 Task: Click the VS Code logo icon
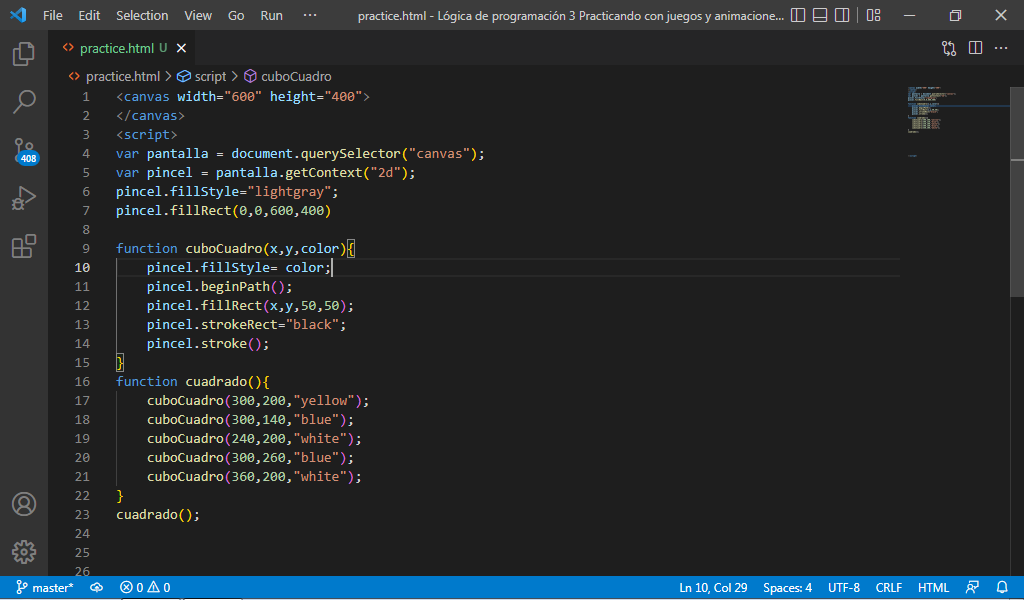[18, 15]
